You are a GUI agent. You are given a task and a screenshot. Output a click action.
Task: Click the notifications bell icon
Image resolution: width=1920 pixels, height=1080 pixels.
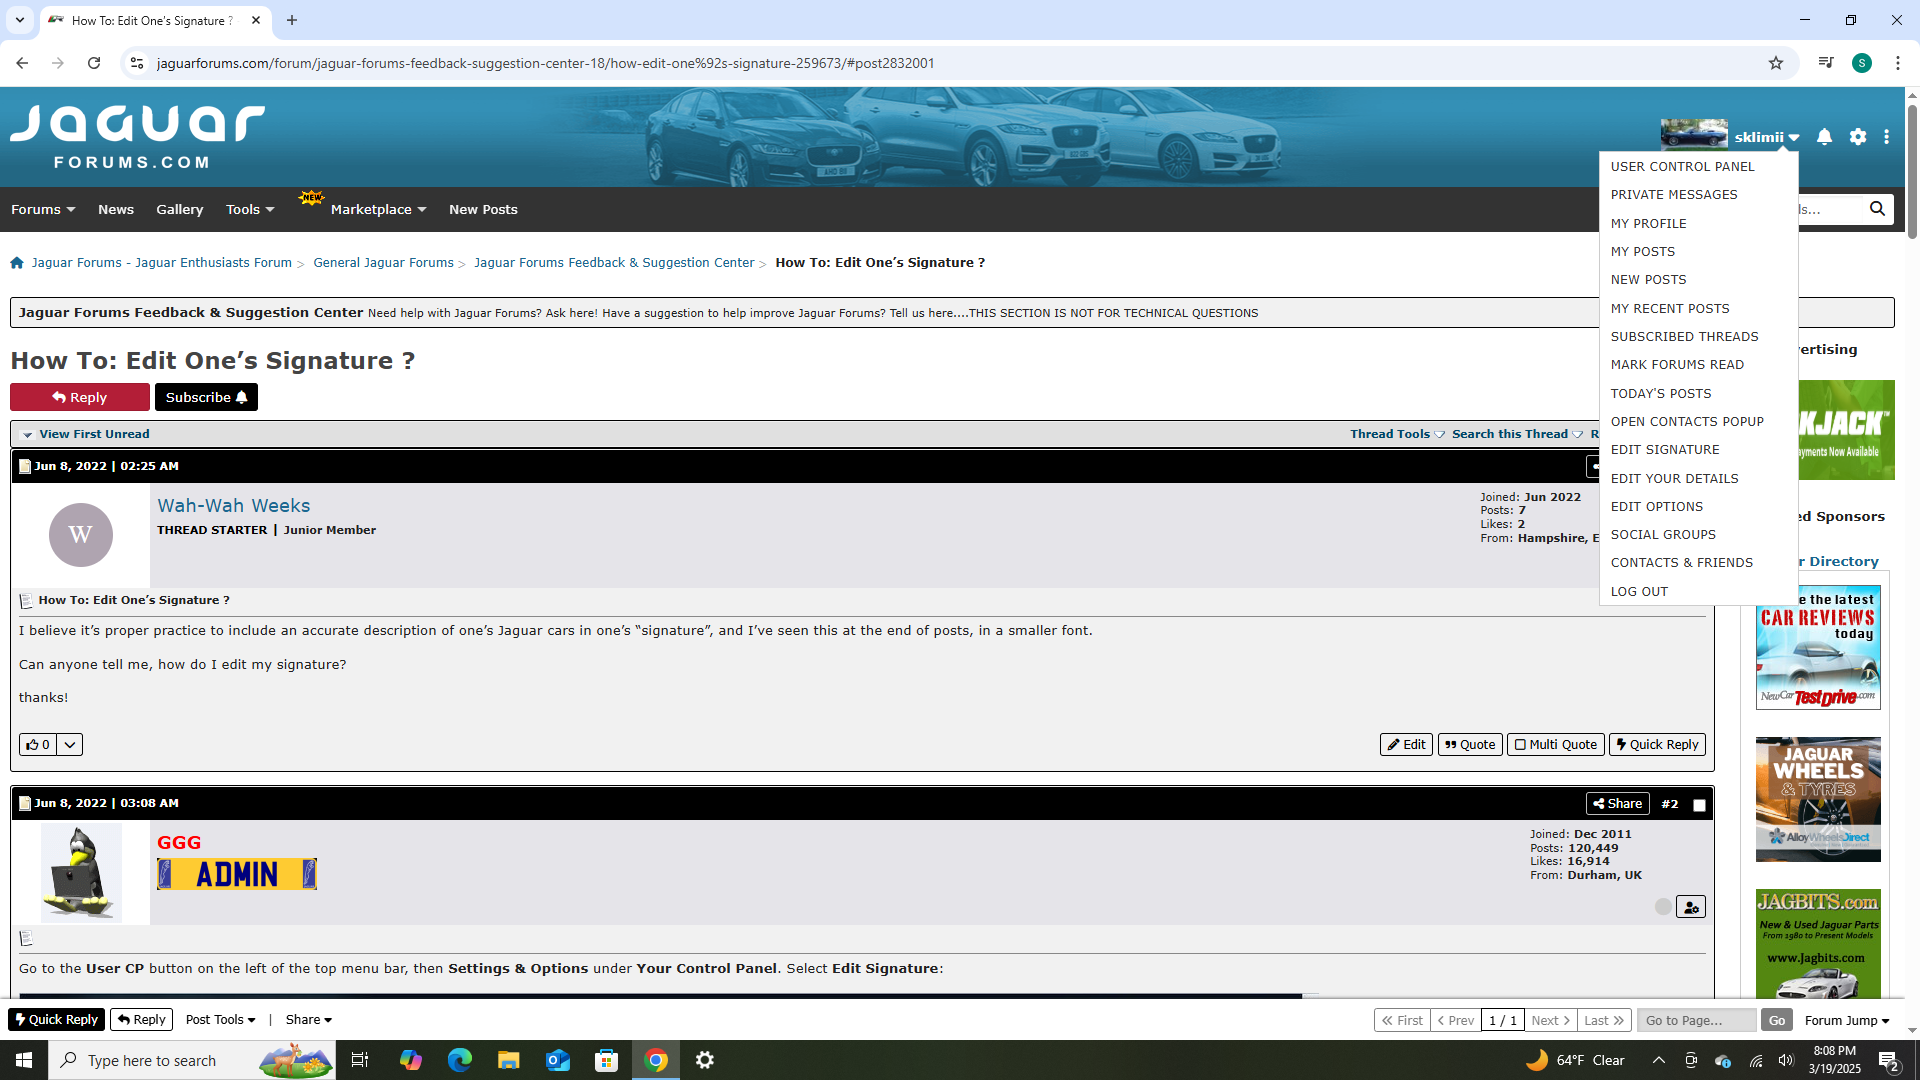coord(1824,137)
